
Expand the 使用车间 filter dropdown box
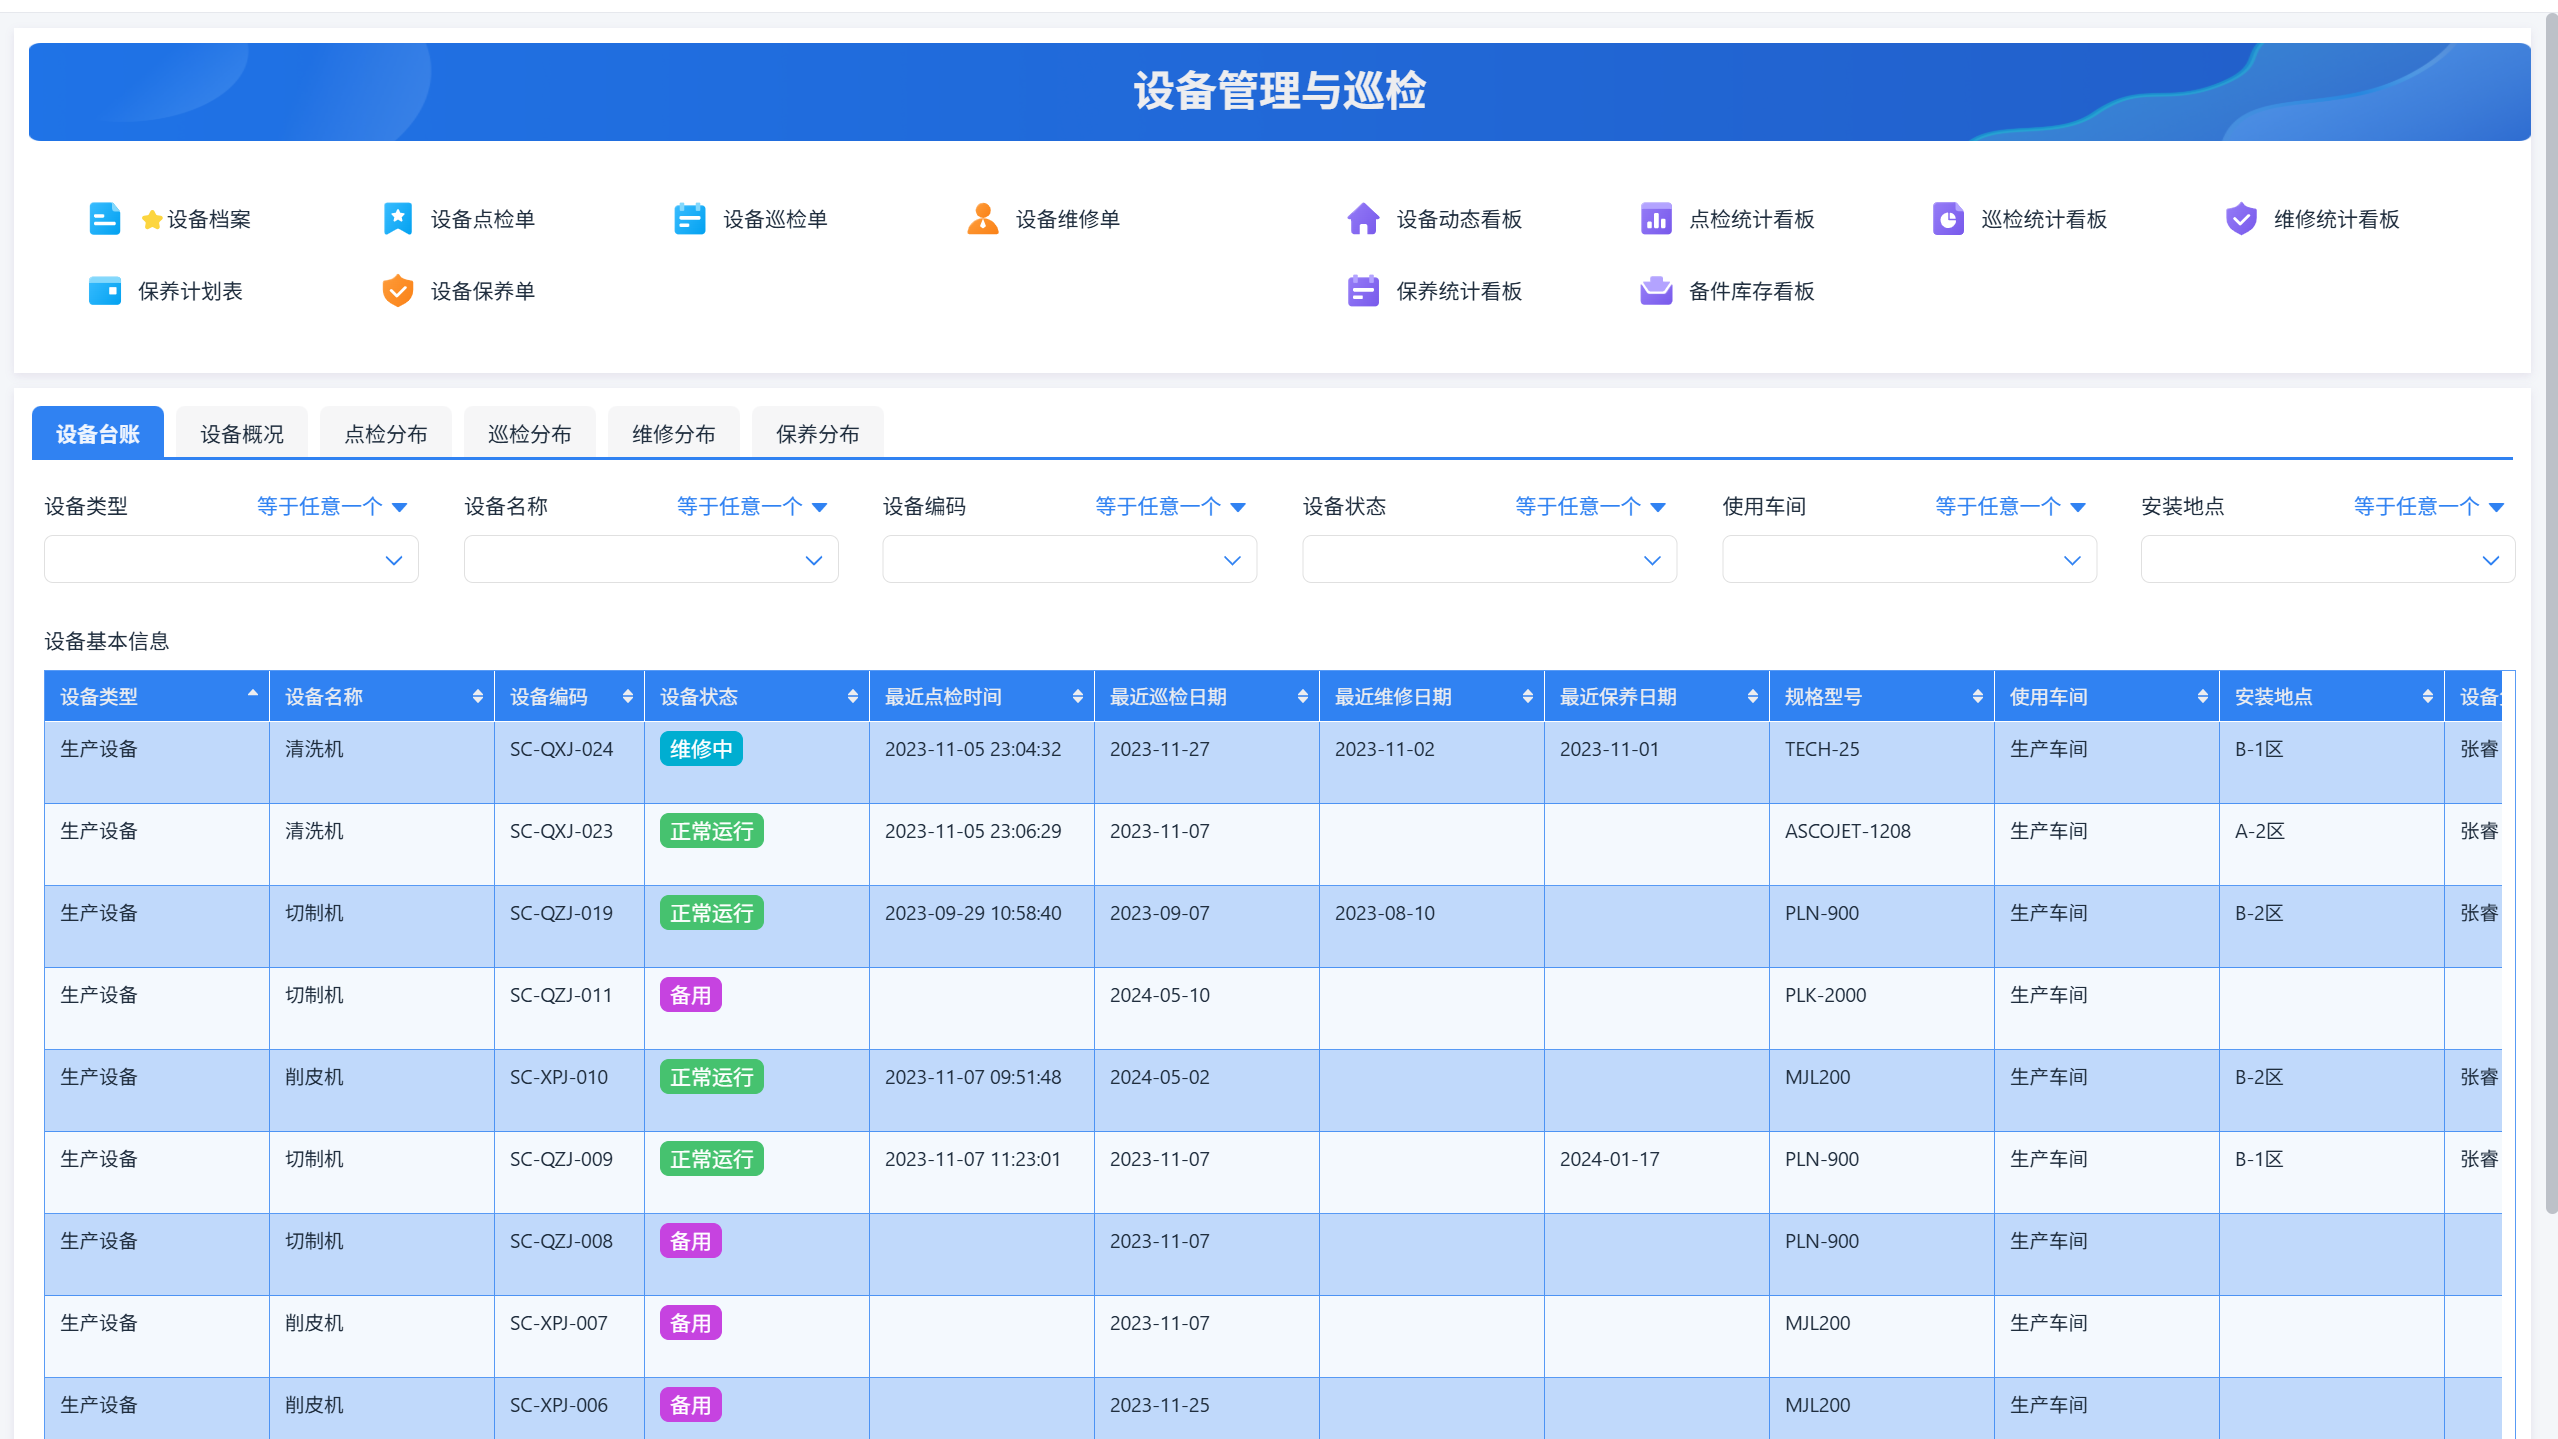coord(1908,560)
